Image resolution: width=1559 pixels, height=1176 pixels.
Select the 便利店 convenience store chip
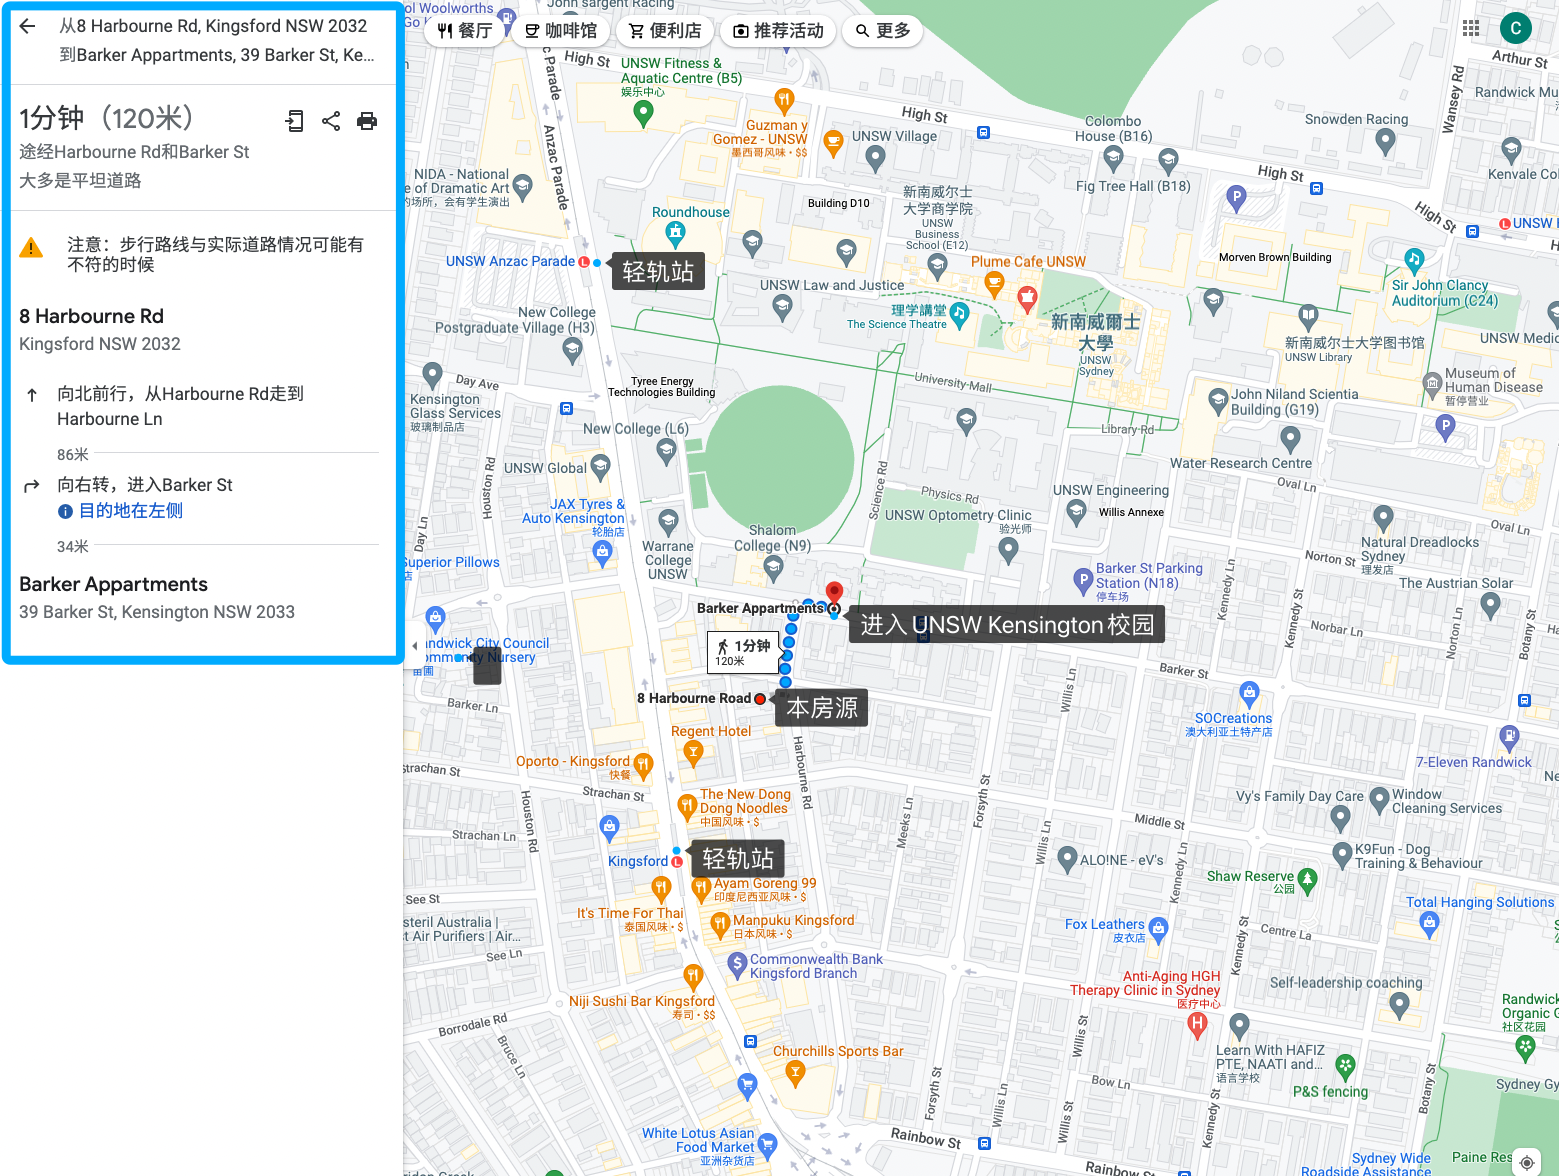[x=665, y=31]
